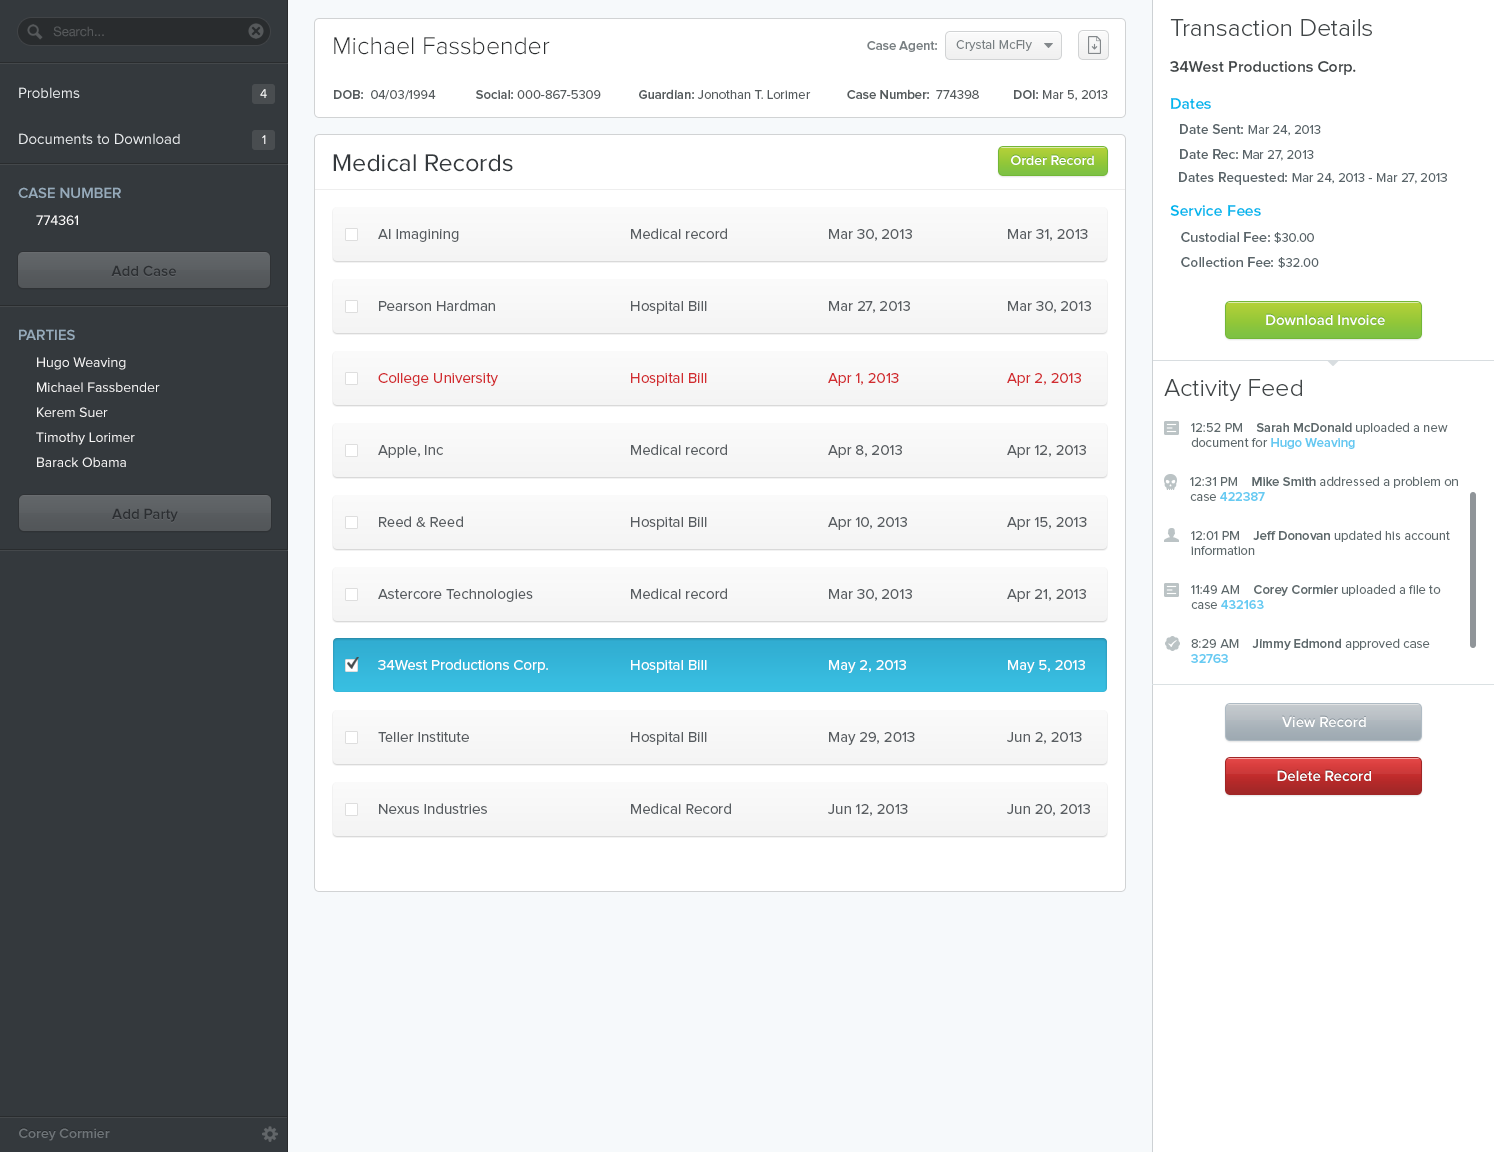Select party Hugo Weaving in sidebar
This screenshot has height=1152, width=1494.
(x=81, y=362)
